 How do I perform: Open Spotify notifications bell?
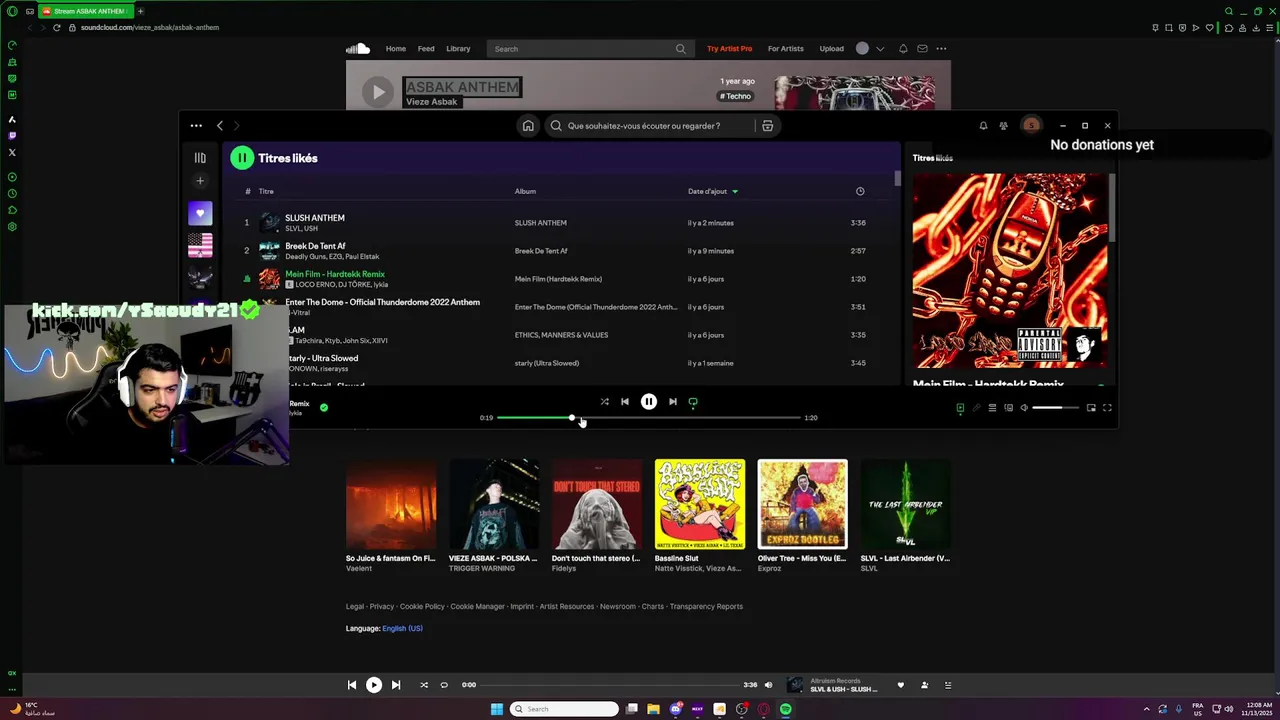click(x=983, y=126)
